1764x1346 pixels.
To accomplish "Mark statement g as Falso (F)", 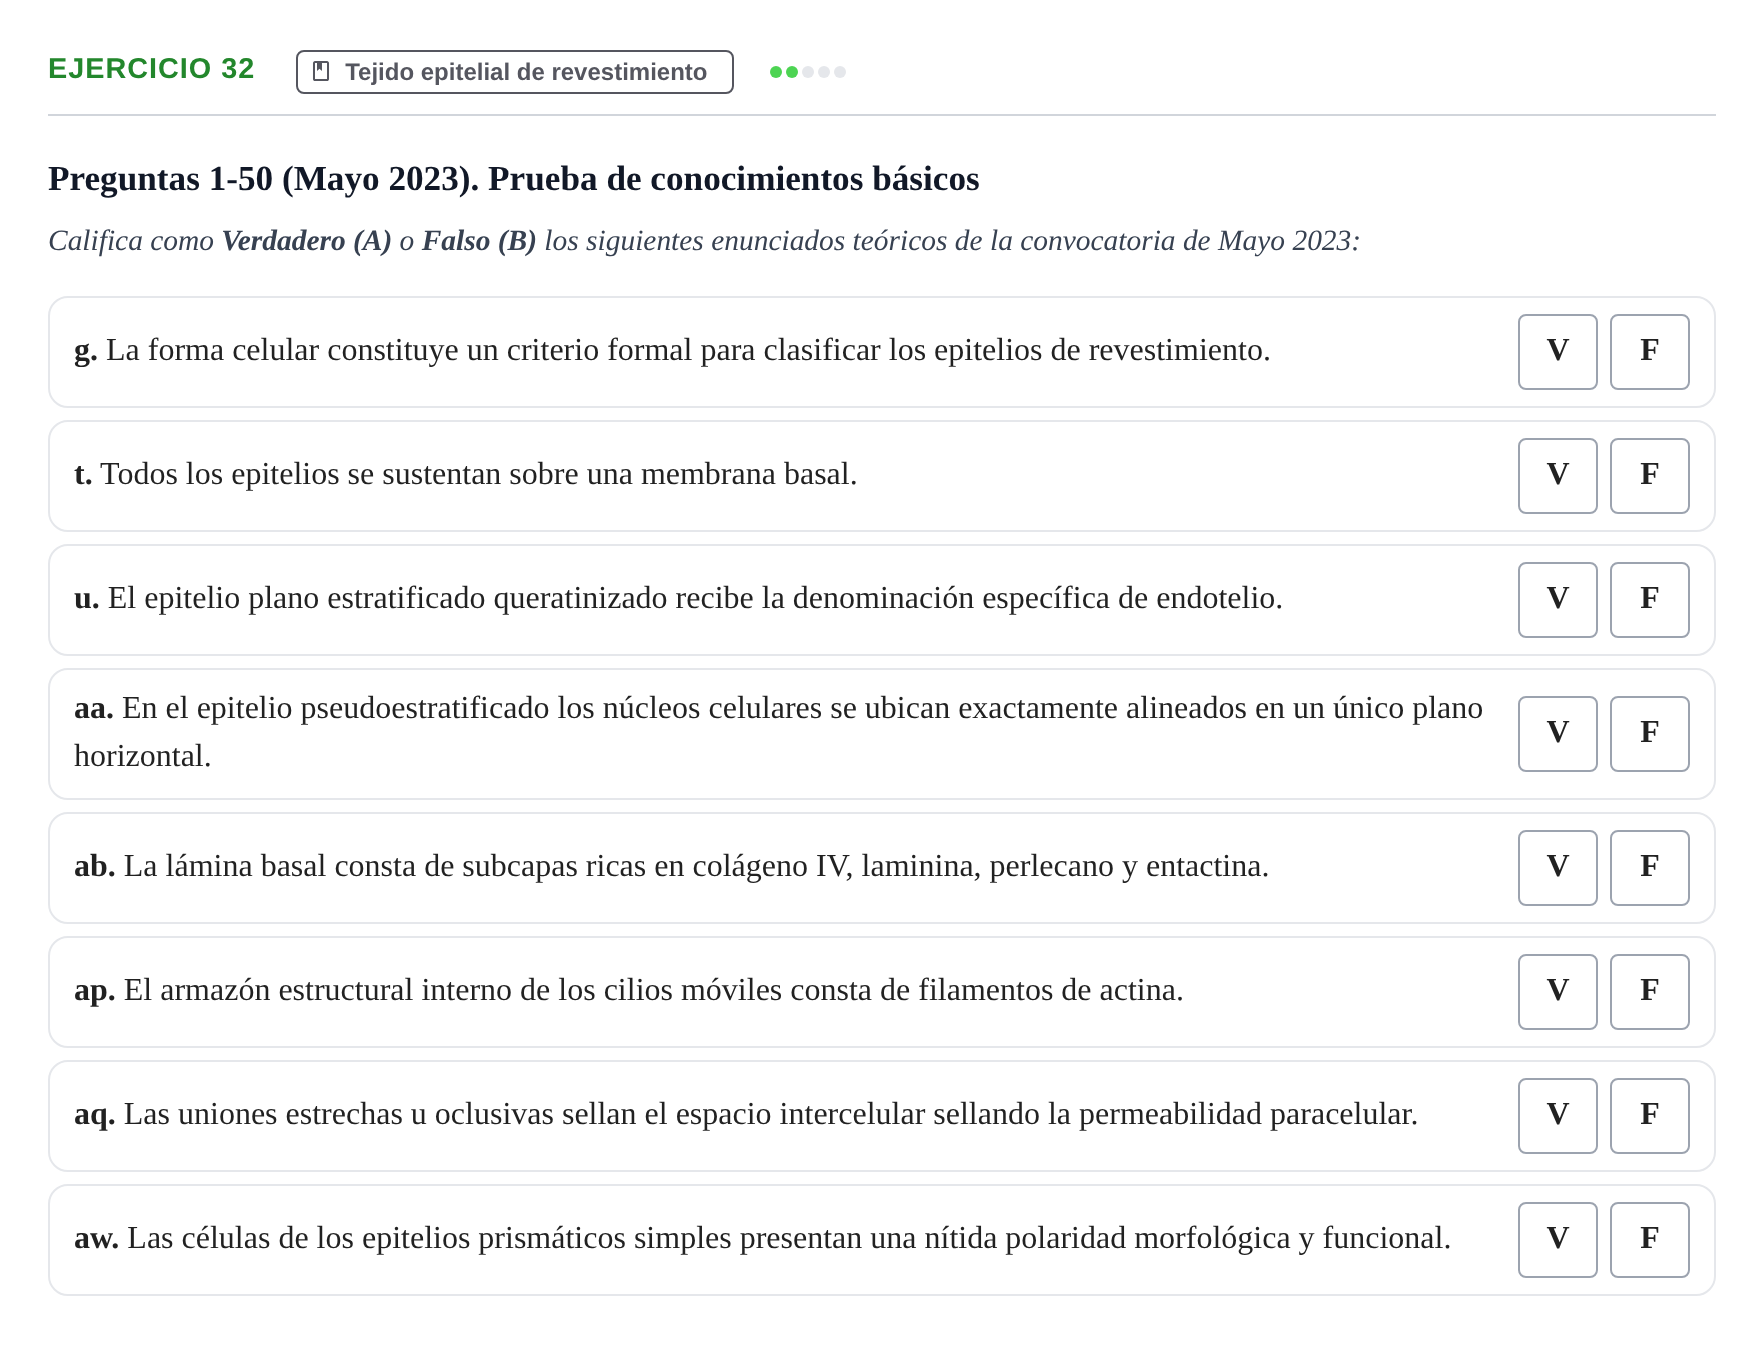I will tap(1649, 352).
